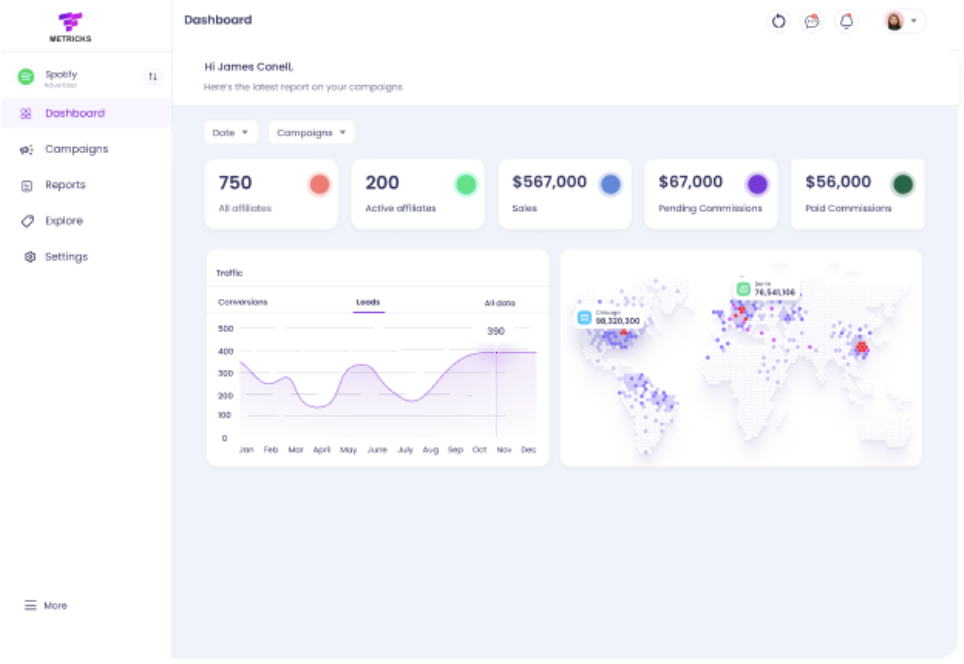Open the user profile avatar dropdown
The height and width of the screenshot is (664, 964).
coord(904,21)
